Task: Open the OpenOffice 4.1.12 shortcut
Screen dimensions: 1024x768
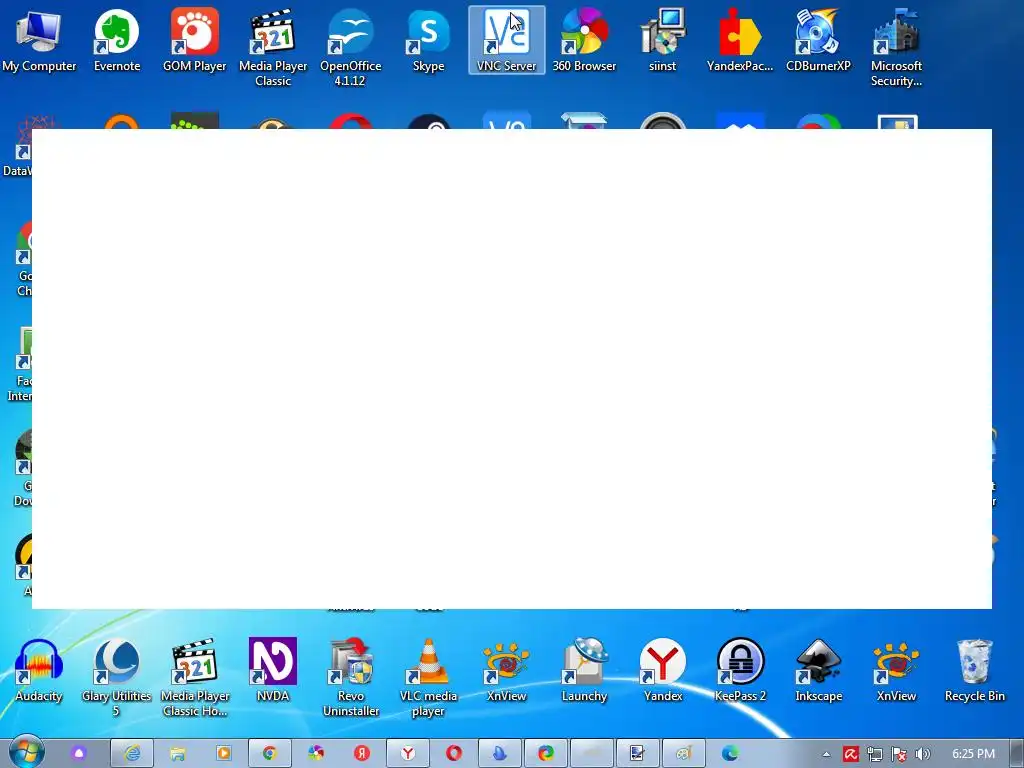Action: coord(351,48)
